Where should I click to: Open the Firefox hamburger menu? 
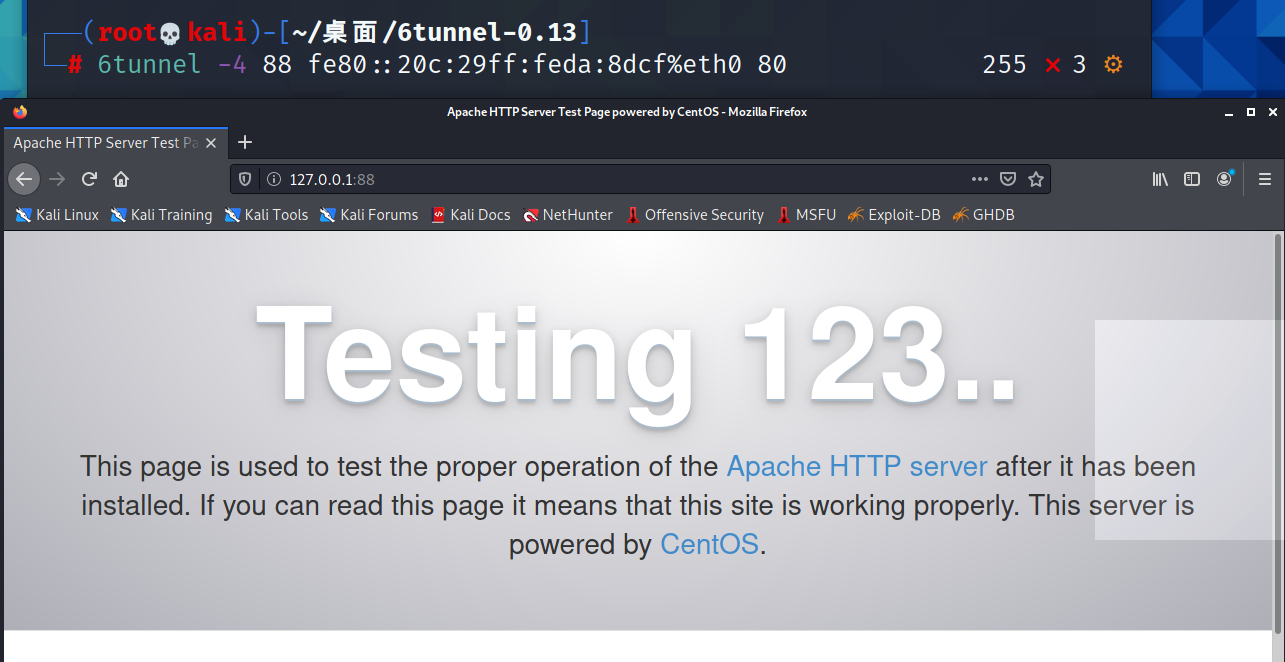1265,179
